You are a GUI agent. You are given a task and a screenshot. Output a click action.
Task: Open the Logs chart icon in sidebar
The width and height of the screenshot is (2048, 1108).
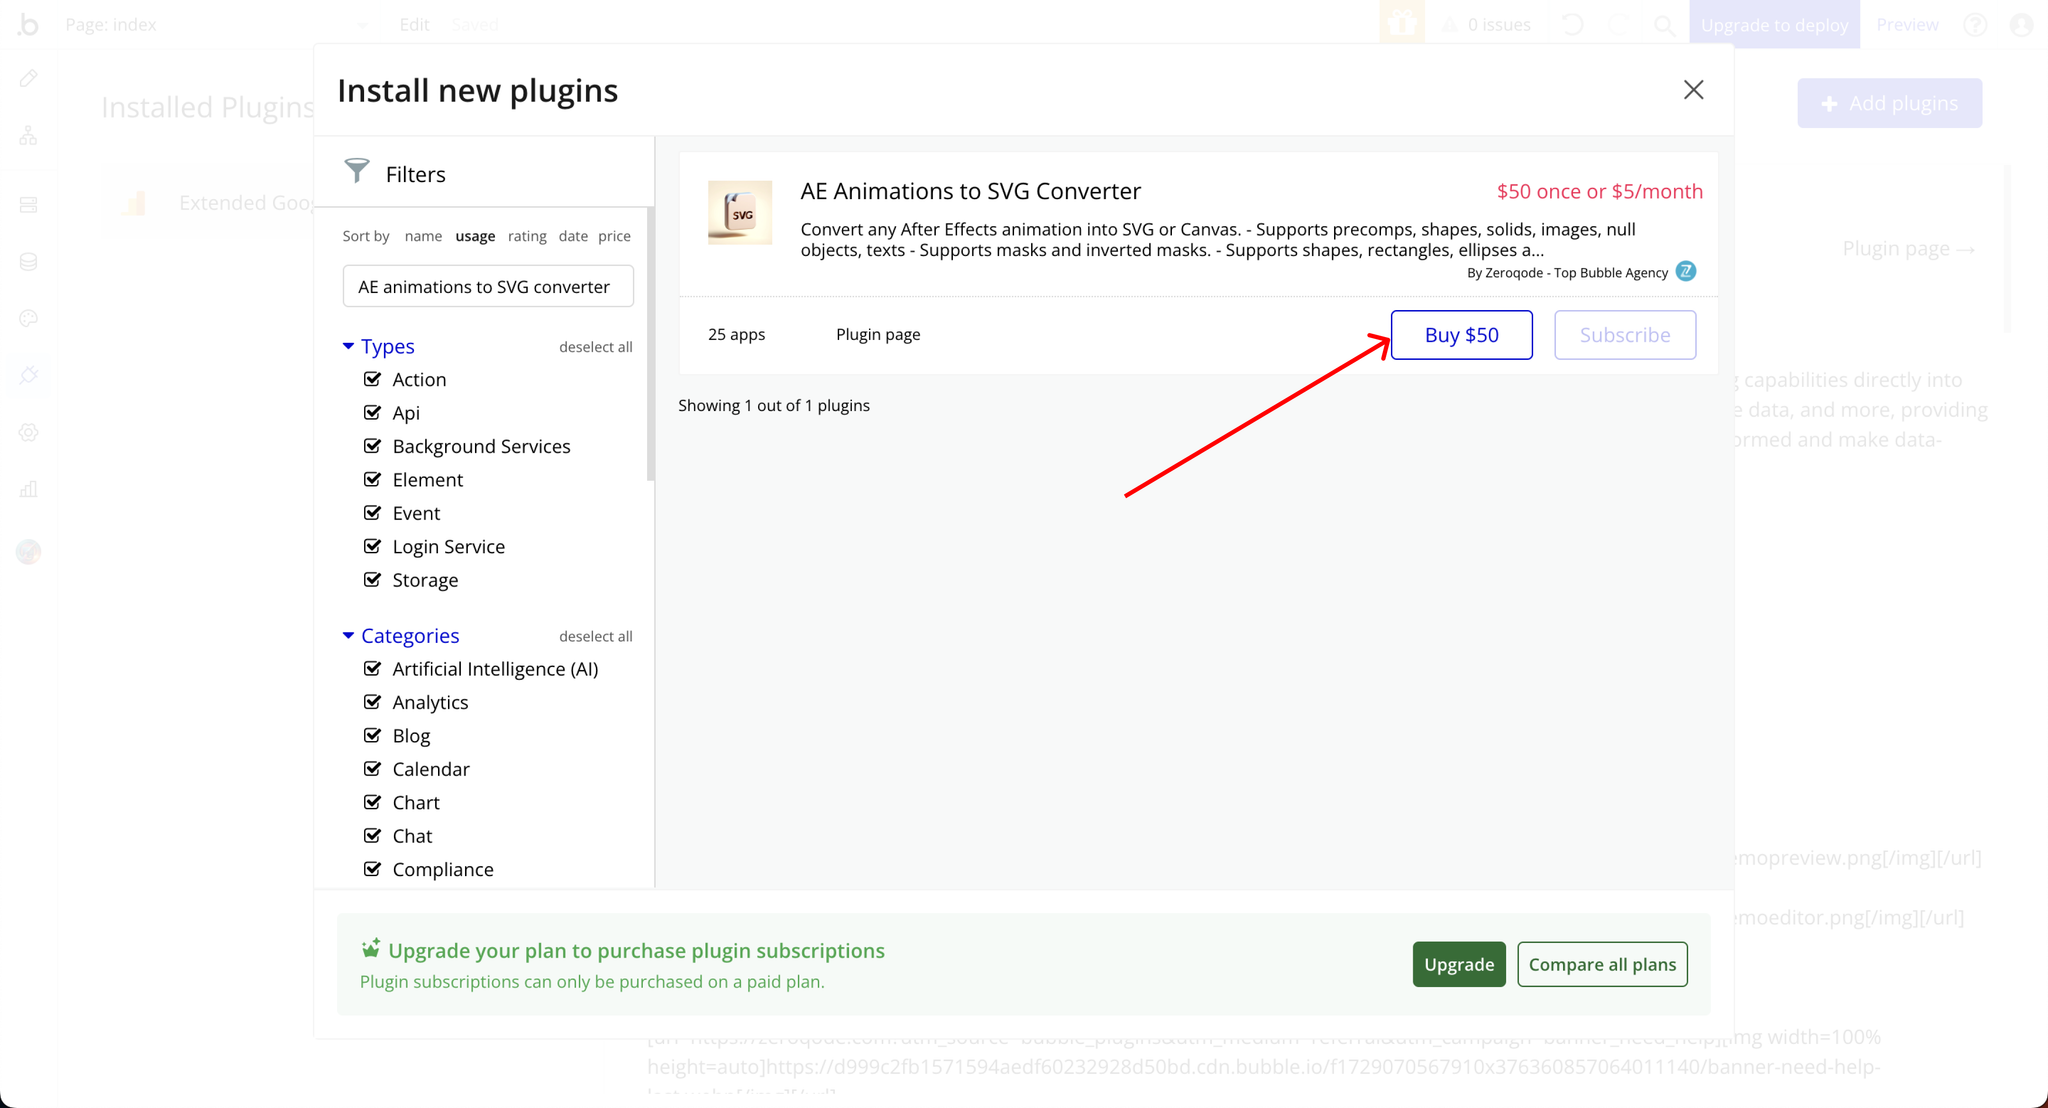(x=28, y=490)
